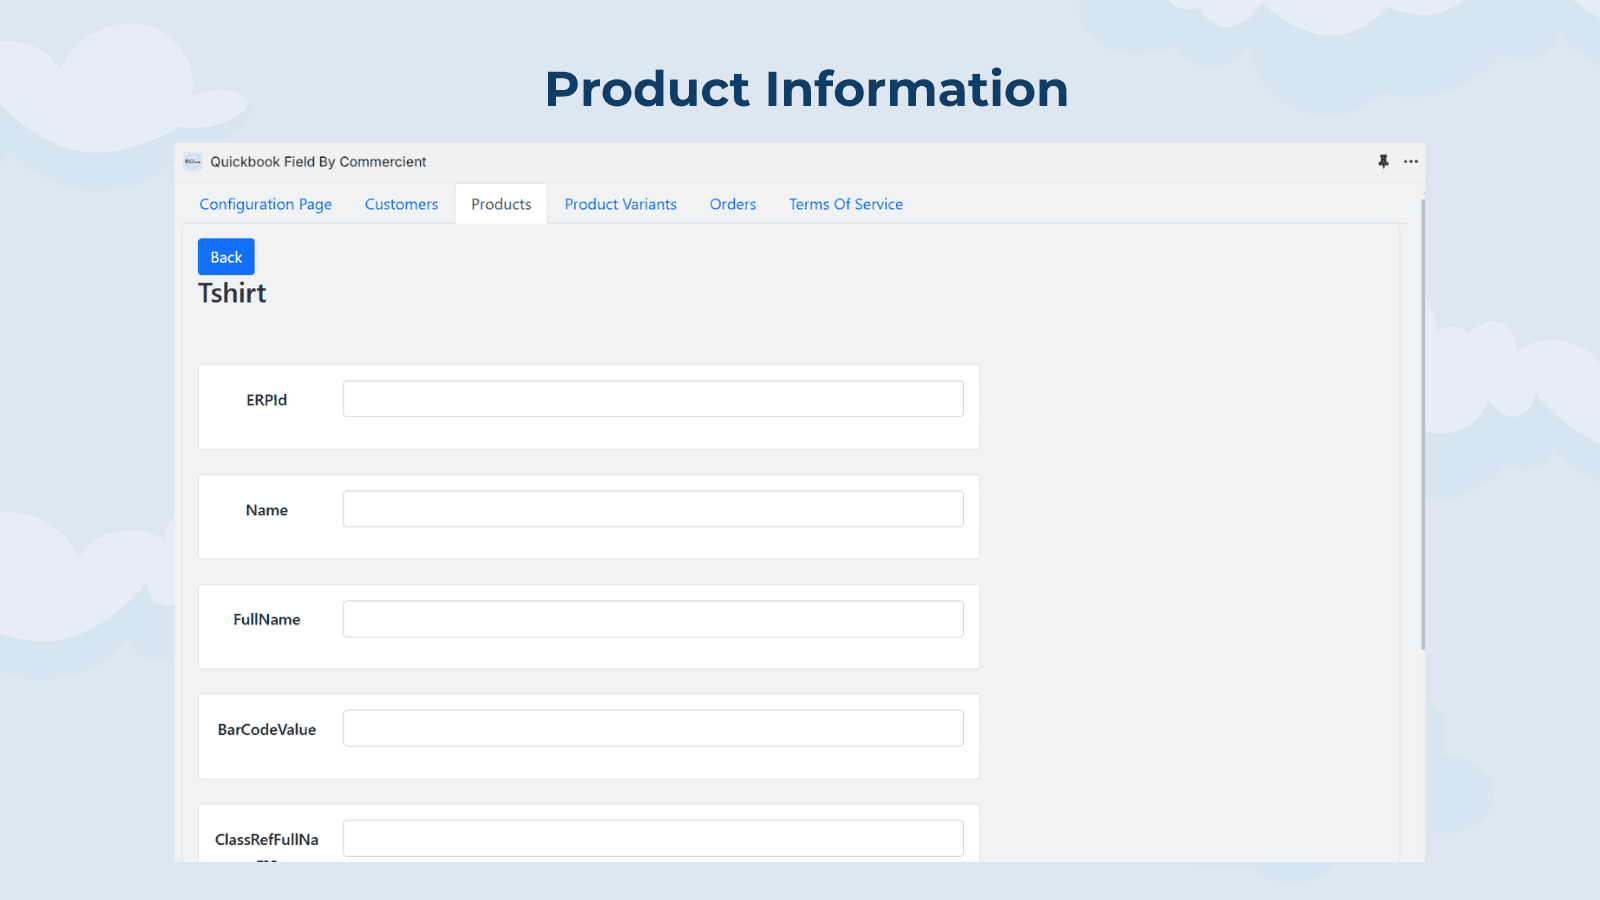Click the BarCodeValue label text

pyautogui.click(x=266, y=730)
